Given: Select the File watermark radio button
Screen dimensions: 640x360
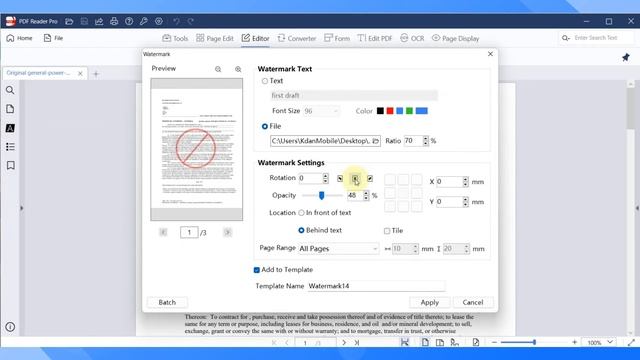Looking at the screenshot, I should click(265, 127).
